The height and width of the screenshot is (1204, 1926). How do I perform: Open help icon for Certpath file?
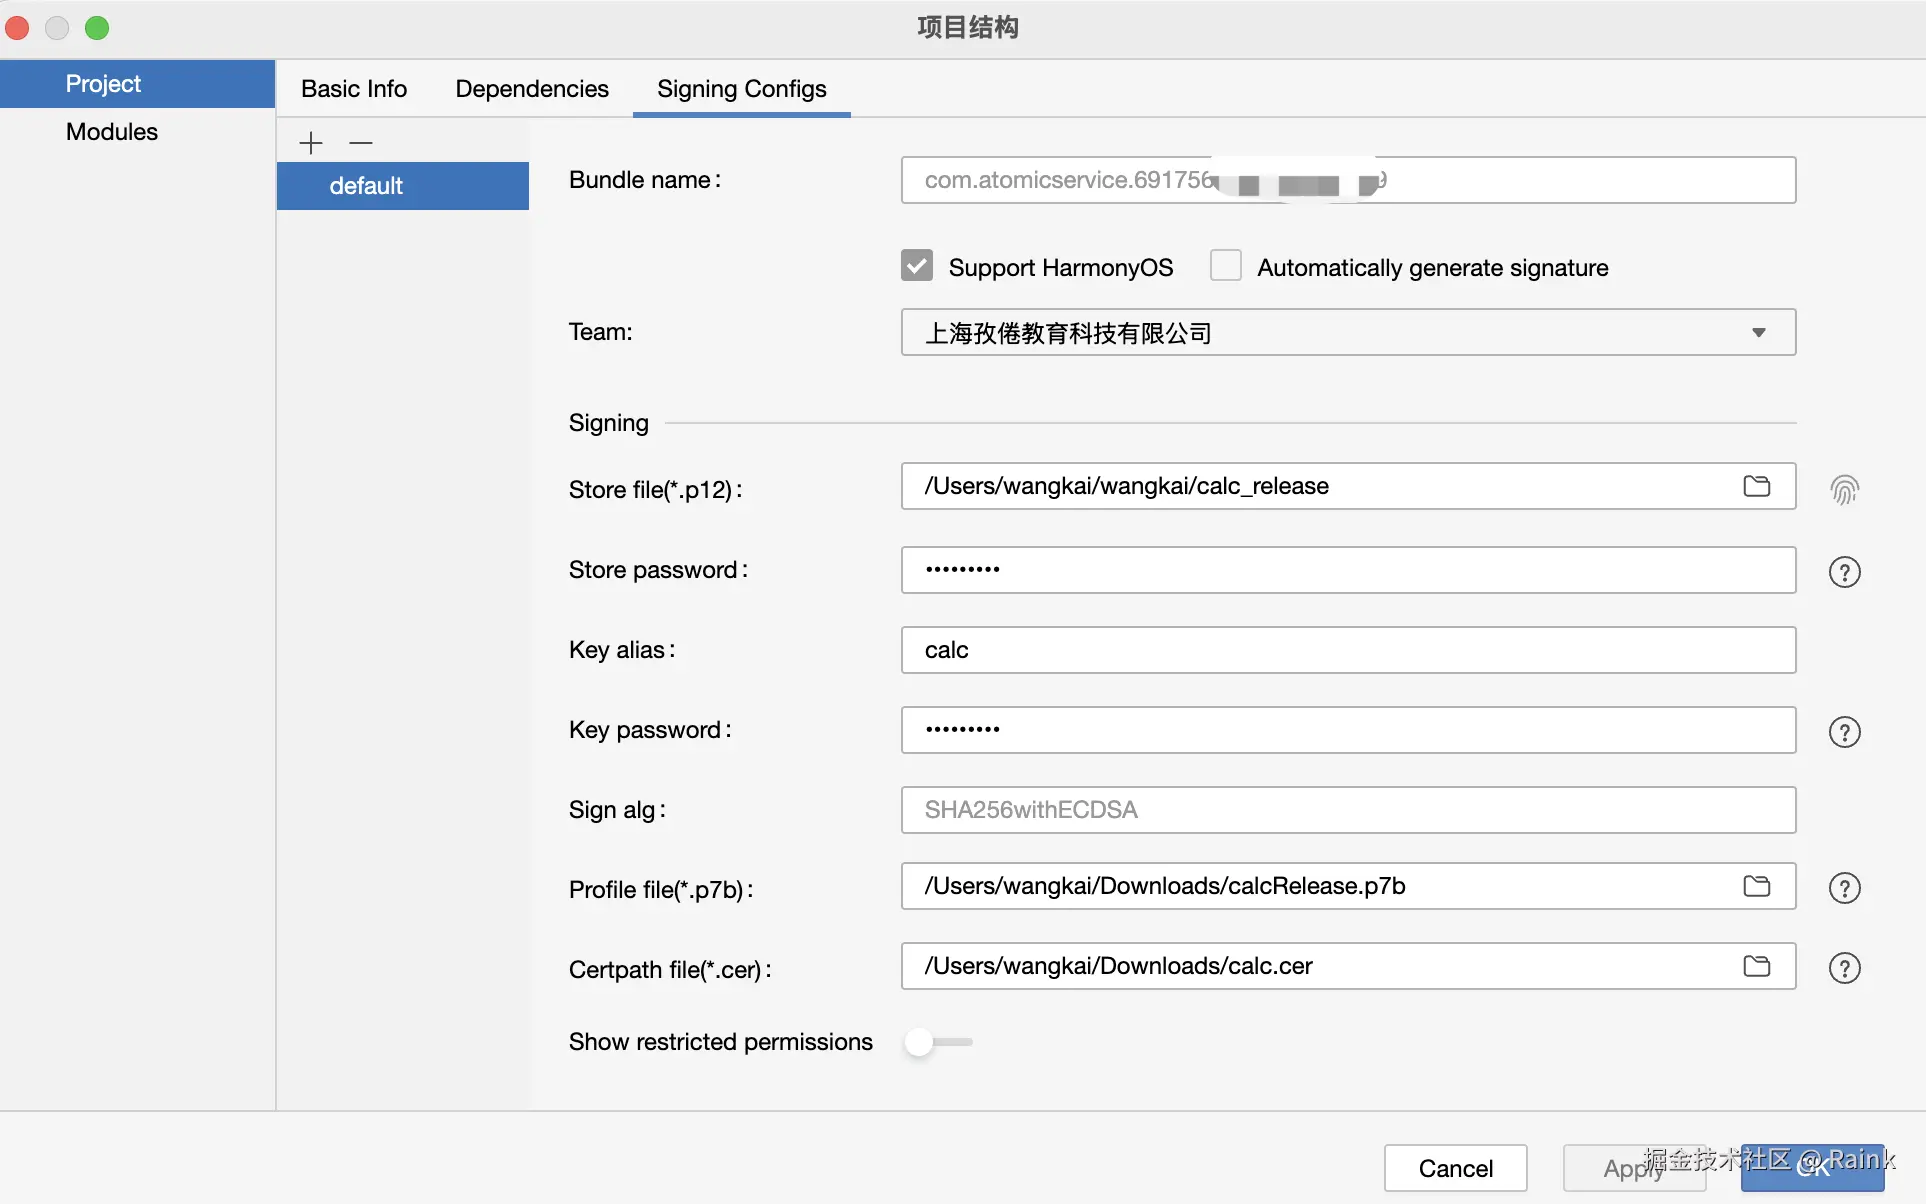pos(1844,968)
